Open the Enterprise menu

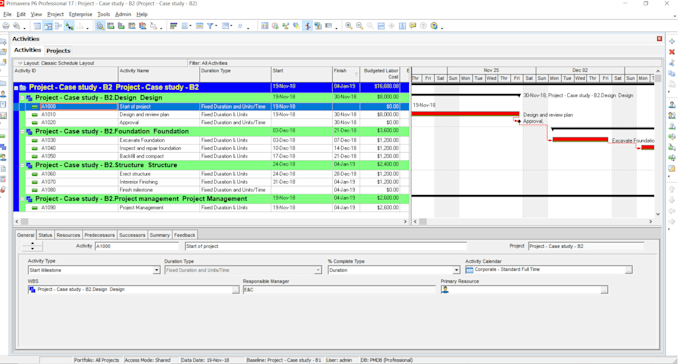point(80,14)
